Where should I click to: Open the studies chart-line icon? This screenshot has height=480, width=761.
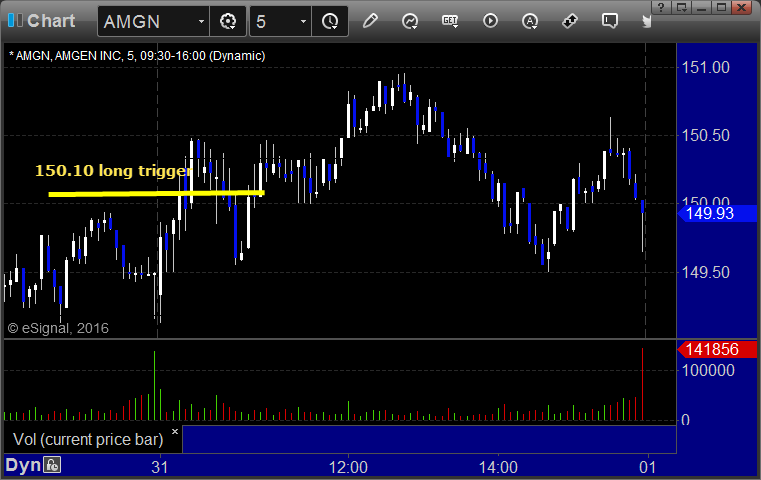tap(410, 21)
